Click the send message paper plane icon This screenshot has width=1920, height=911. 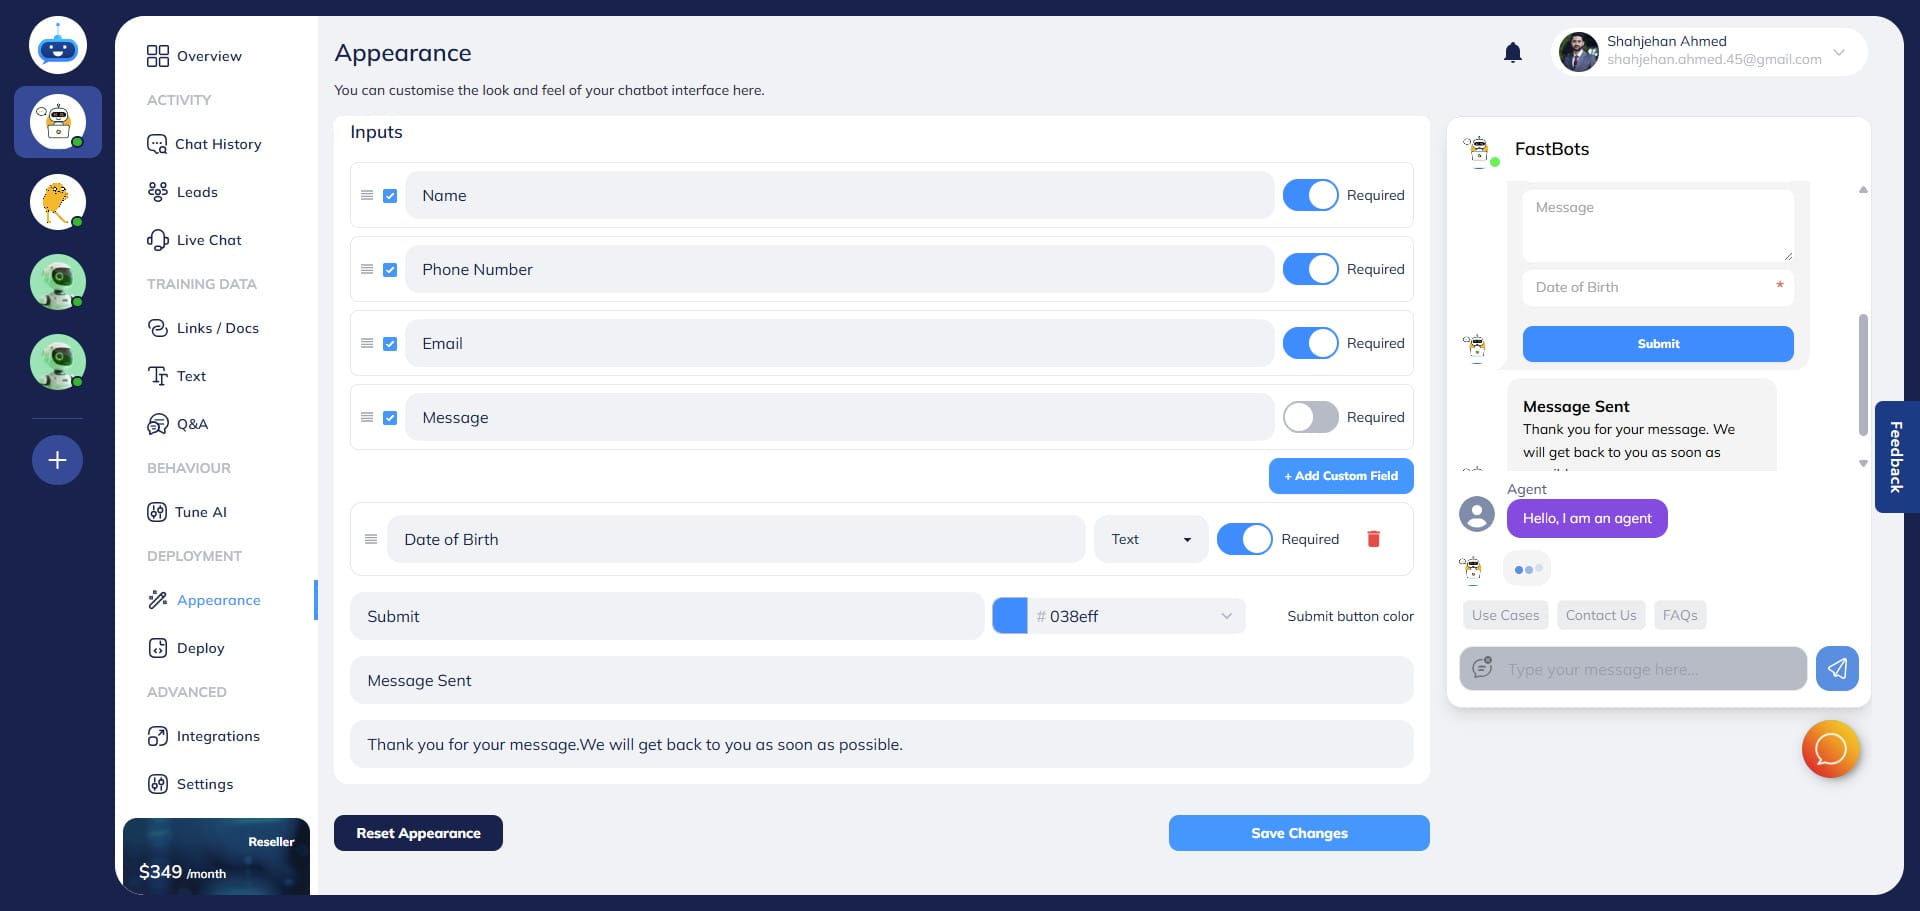point(1836,669)
